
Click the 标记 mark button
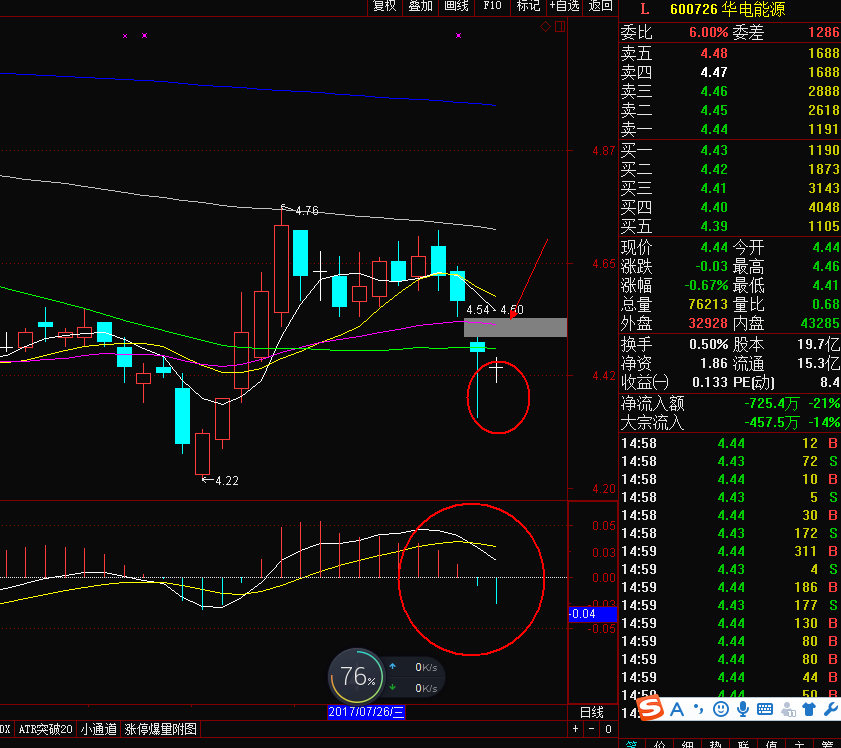coord(528,6)
